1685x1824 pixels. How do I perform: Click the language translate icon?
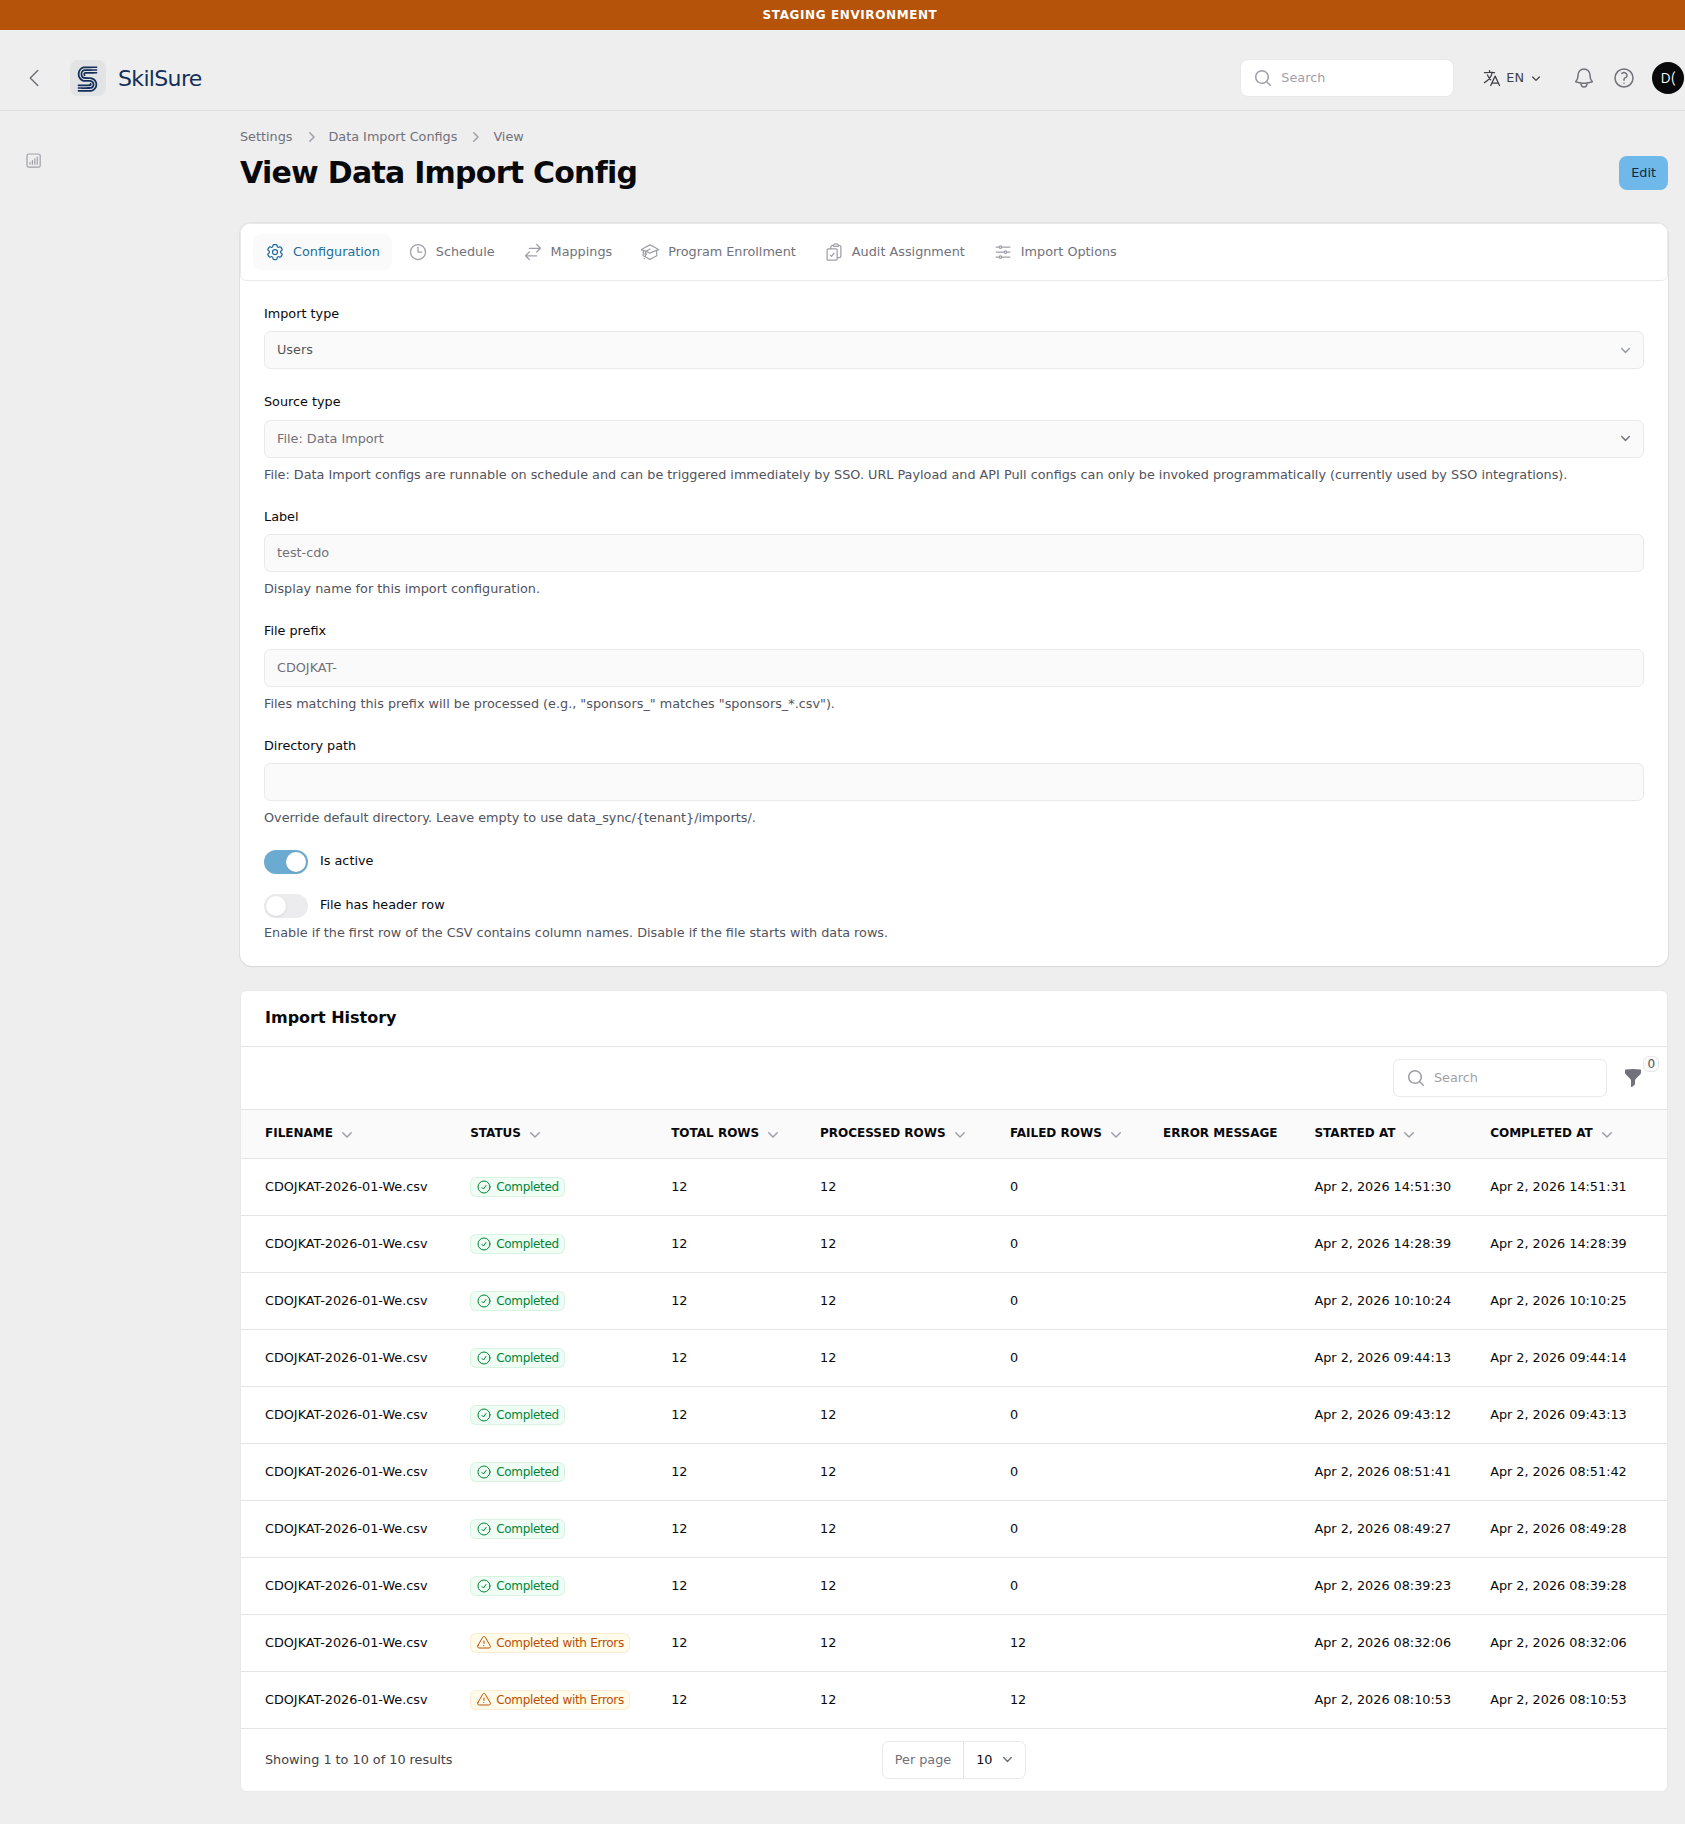1491,78
